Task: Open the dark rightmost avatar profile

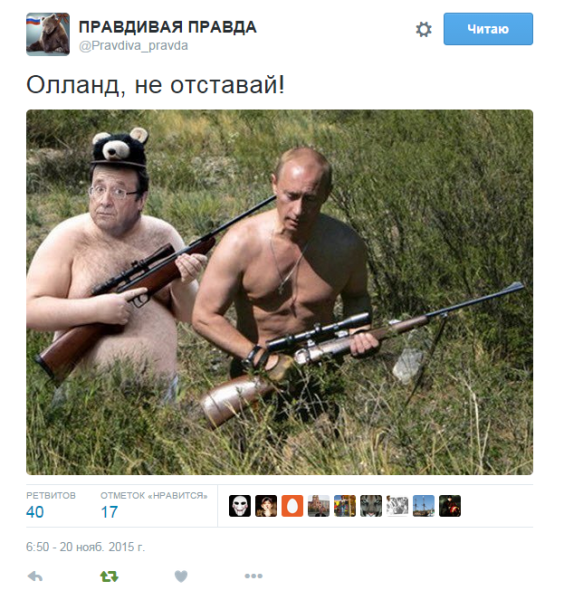Action: (x=450, y=506)
